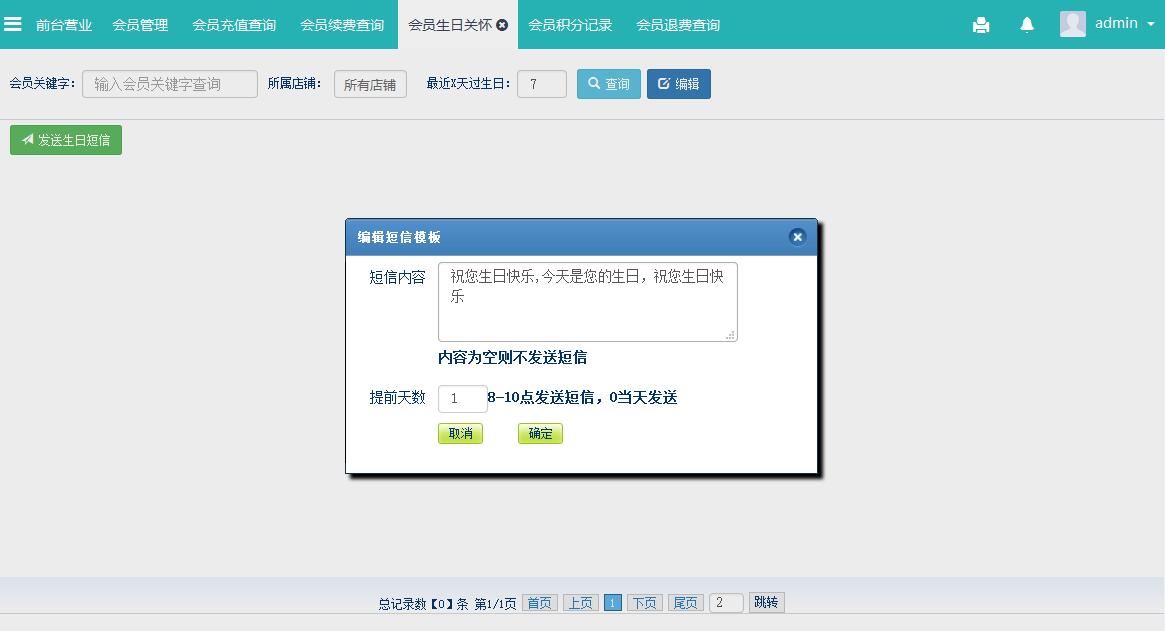Open the notification bell
This screenshot has width=1165, height=631.
coord(1027,25)
